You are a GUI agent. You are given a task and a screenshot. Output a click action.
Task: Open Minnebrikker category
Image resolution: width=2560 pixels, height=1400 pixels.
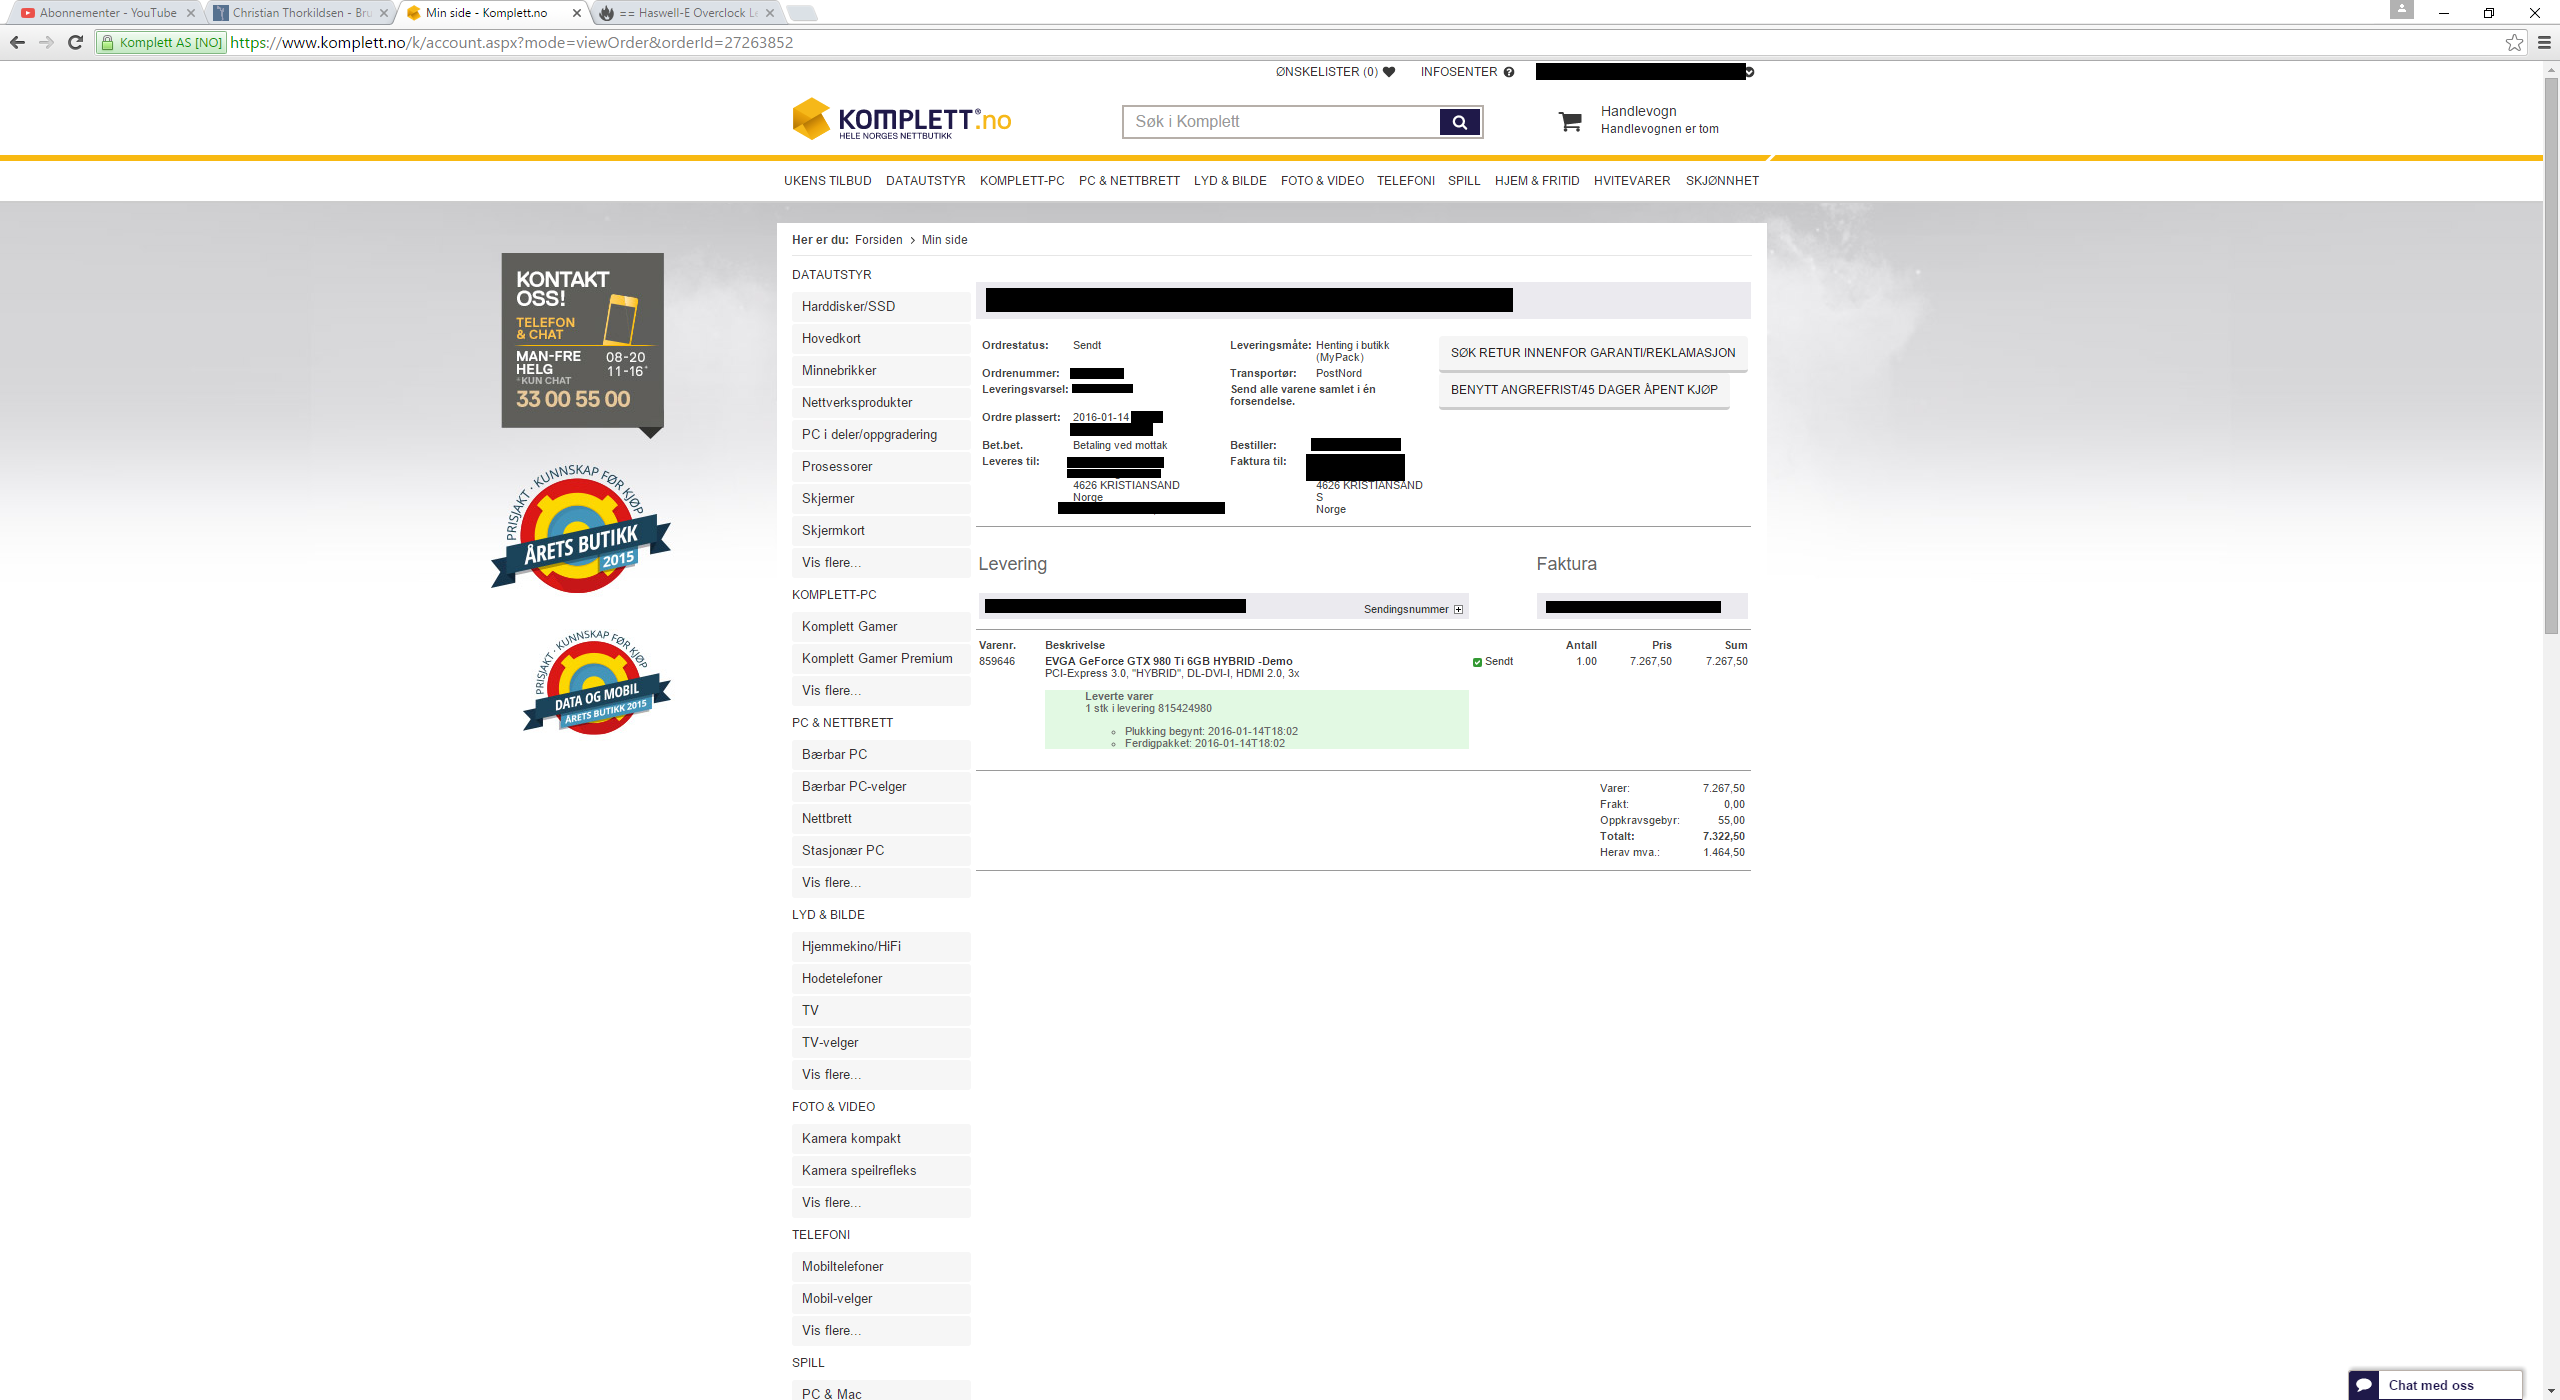pyautogui.click(x=881, y=371)
